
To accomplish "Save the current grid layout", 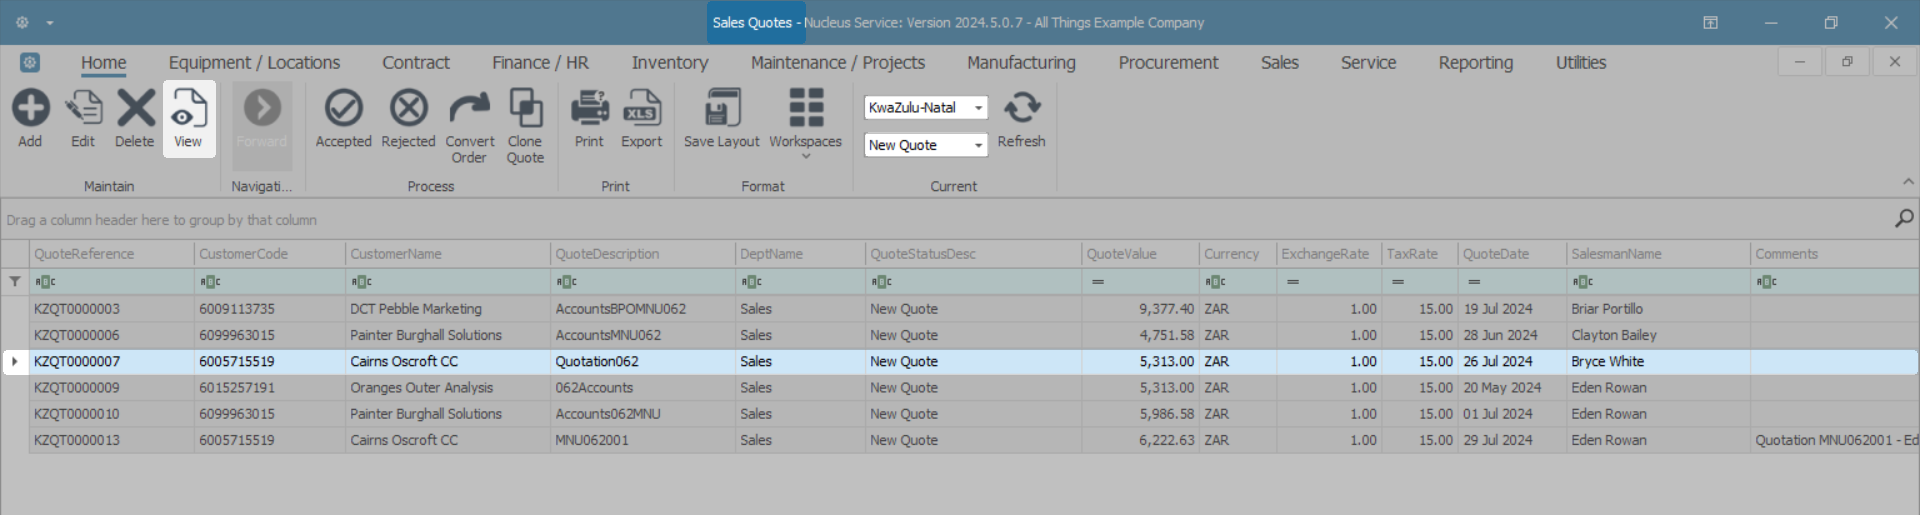I will tap(721, 109).
